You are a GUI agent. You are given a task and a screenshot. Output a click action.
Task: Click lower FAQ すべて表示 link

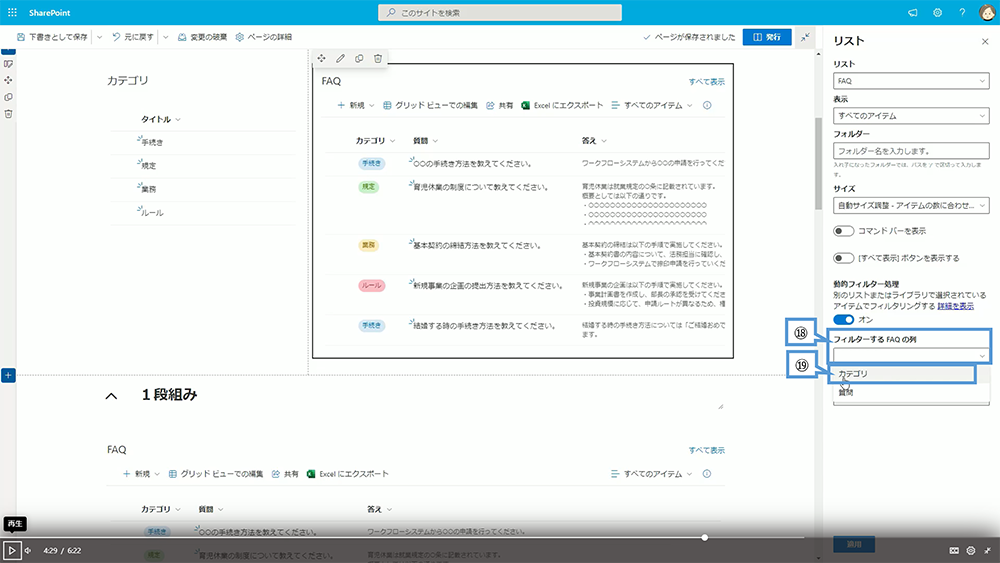(x=707, y=450)
